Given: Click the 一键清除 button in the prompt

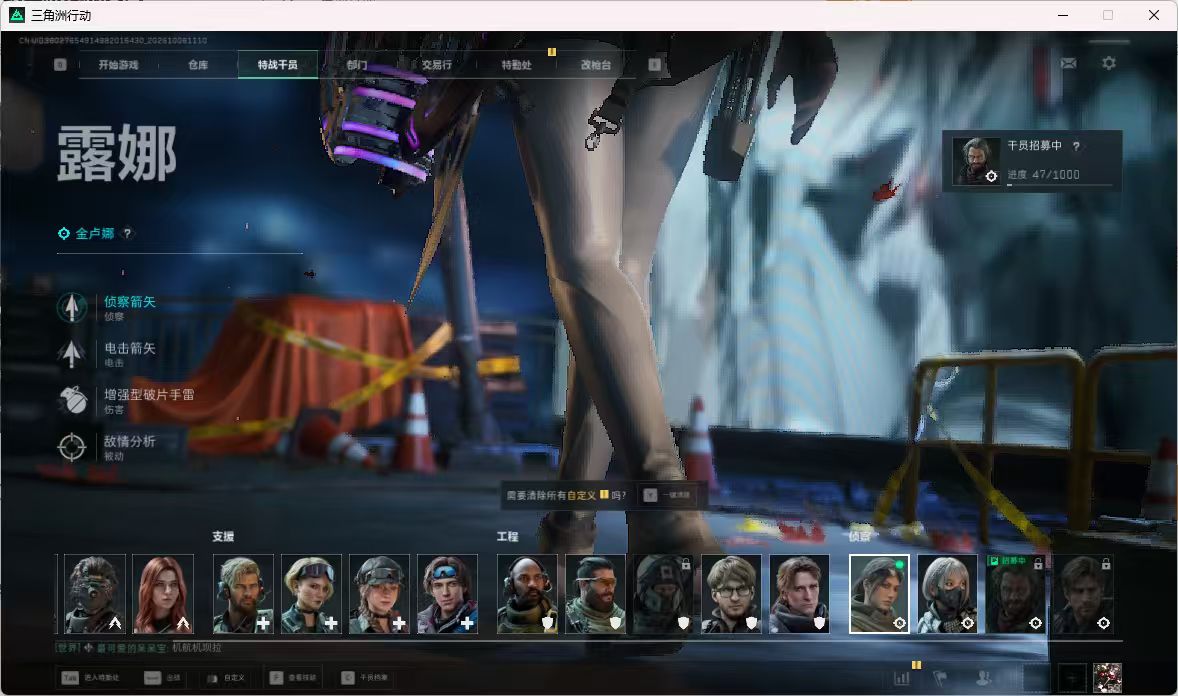Looking at the screenshot, I should point(668,495).
